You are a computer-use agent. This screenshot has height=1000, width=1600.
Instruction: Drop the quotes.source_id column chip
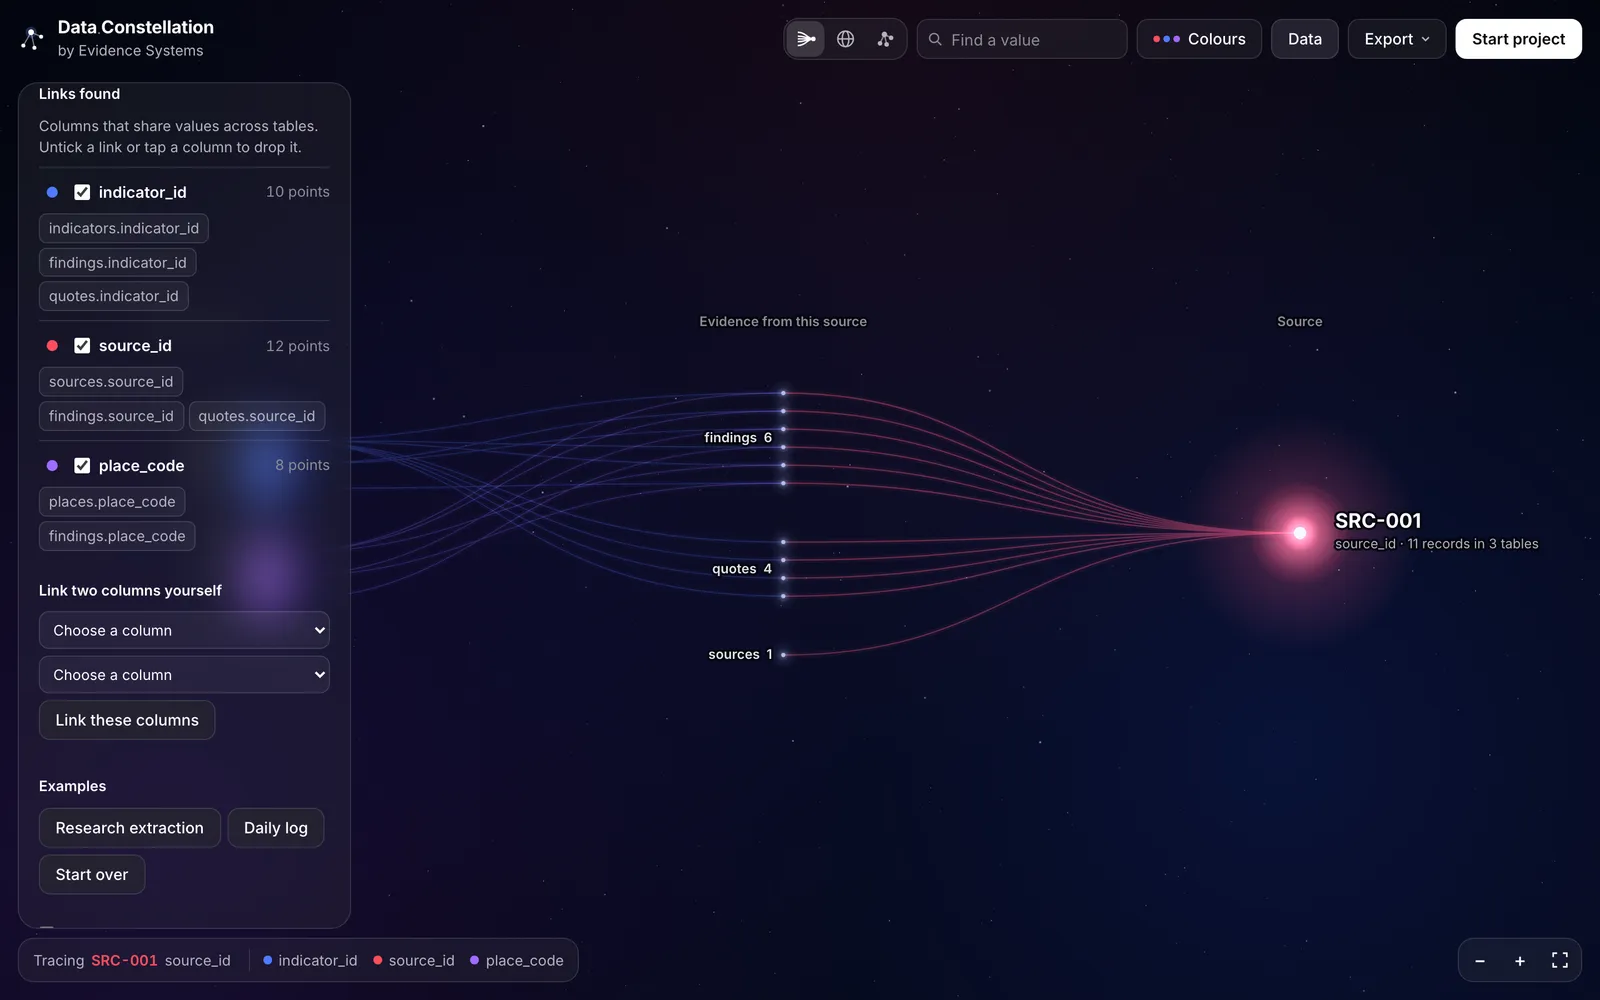tap(257, 416)
